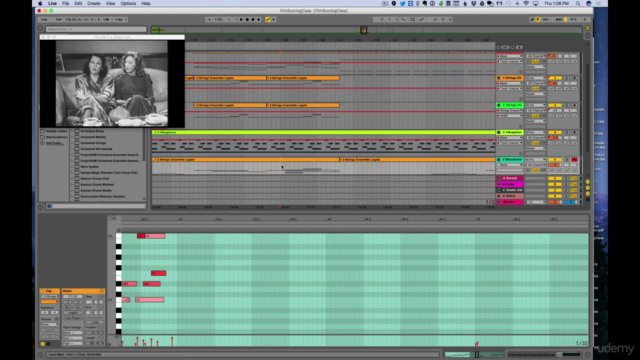Select Session Drums Studio in the browser

pos(96,190)
